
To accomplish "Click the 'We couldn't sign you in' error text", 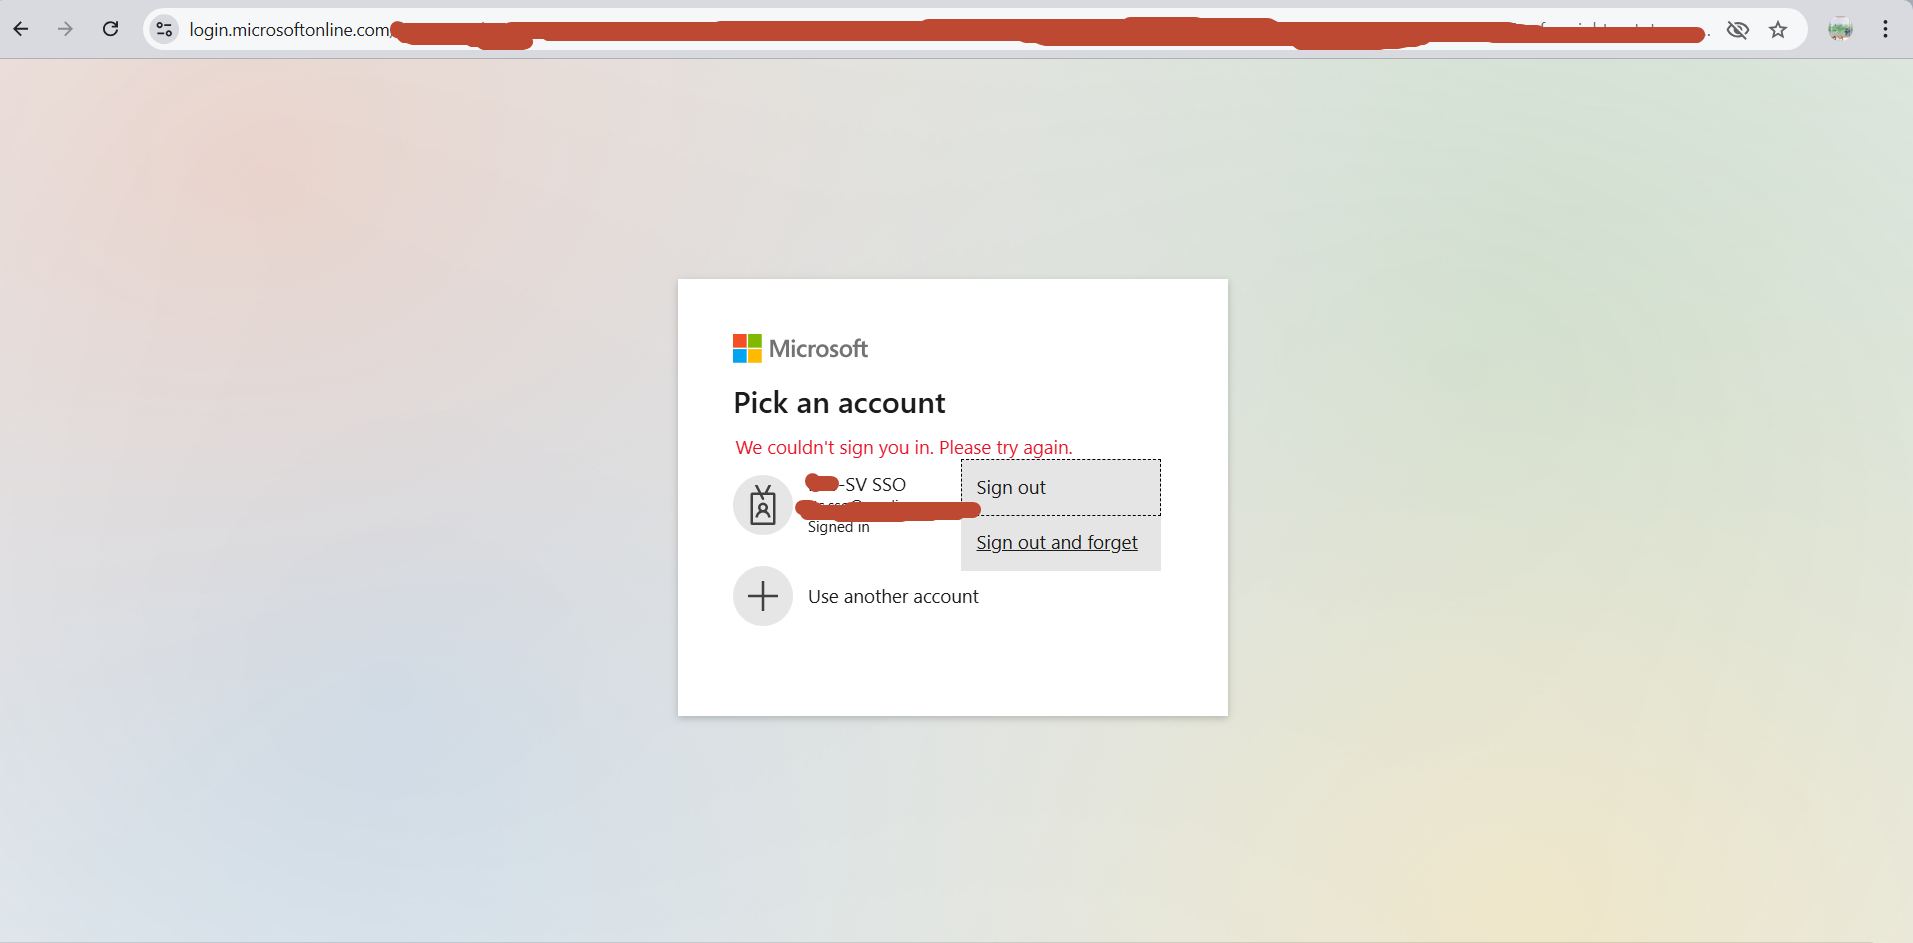I will [904, 448].
